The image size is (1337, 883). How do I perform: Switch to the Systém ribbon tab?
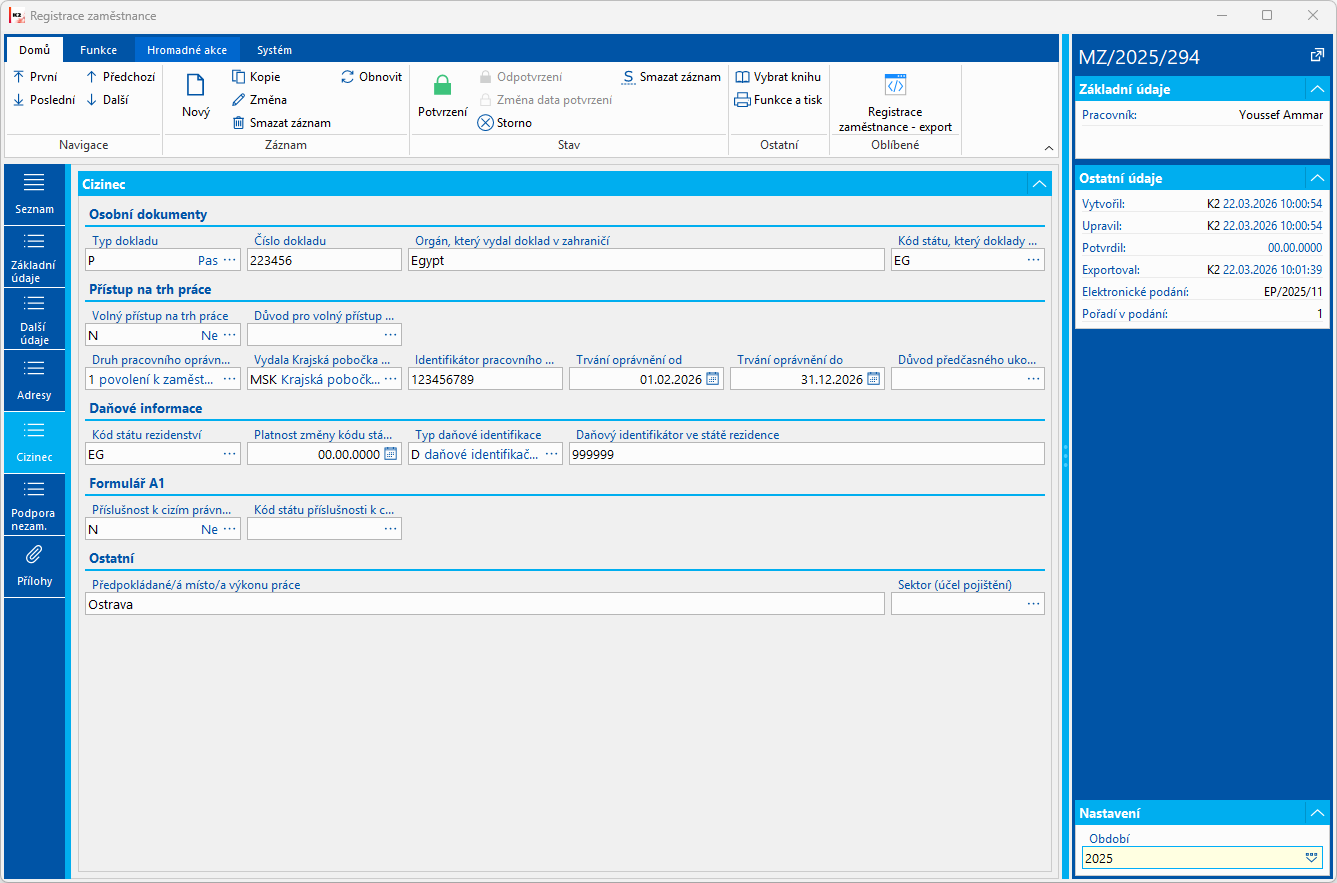[274, 50]
